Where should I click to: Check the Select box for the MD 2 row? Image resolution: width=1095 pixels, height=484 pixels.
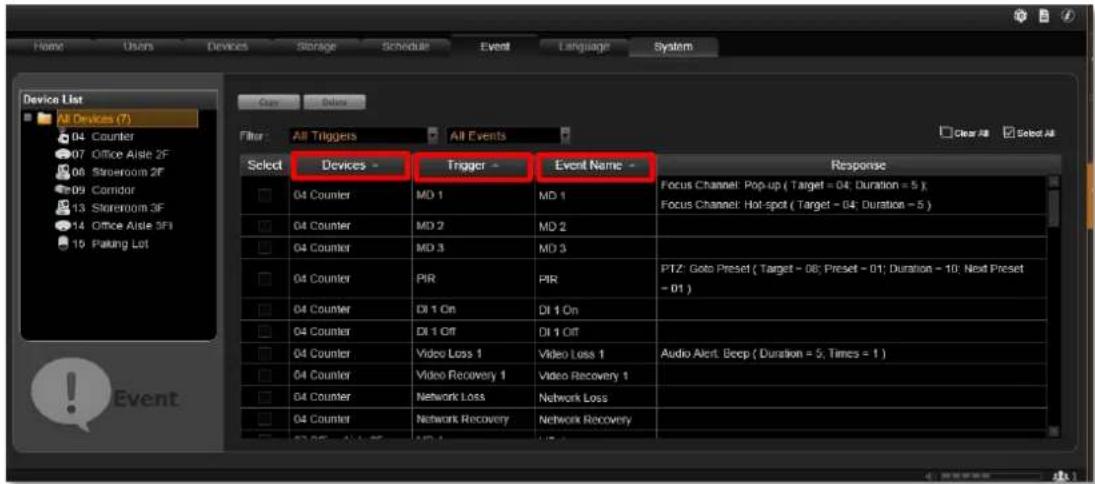(265, 227)
